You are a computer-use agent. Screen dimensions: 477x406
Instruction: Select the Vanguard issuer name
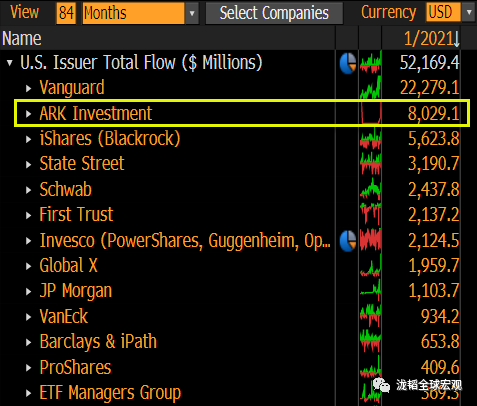[x=72, y=88]
